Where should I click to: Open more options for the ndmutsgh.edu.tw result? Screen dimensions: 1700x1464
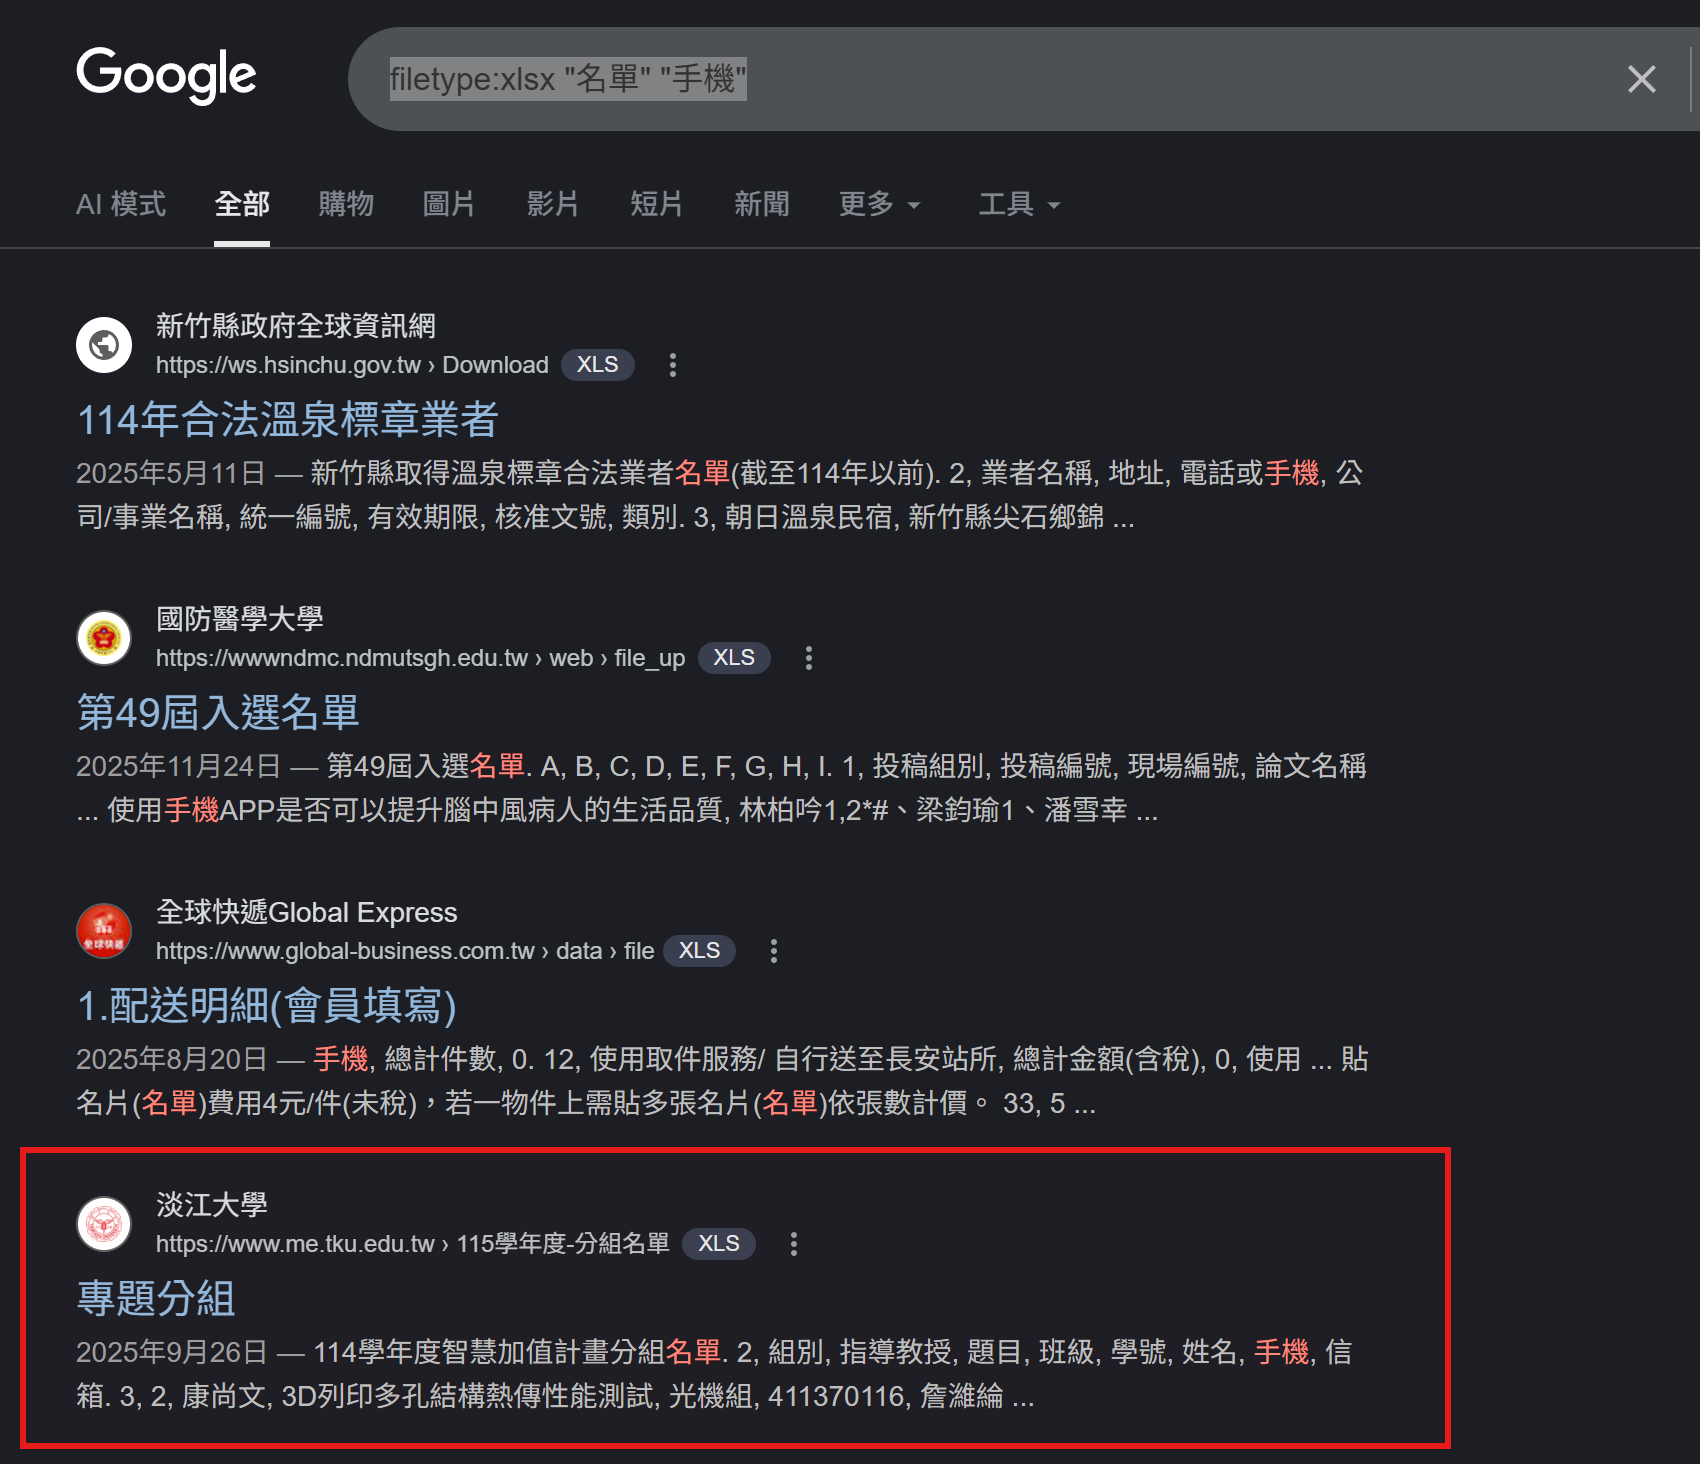809,658
